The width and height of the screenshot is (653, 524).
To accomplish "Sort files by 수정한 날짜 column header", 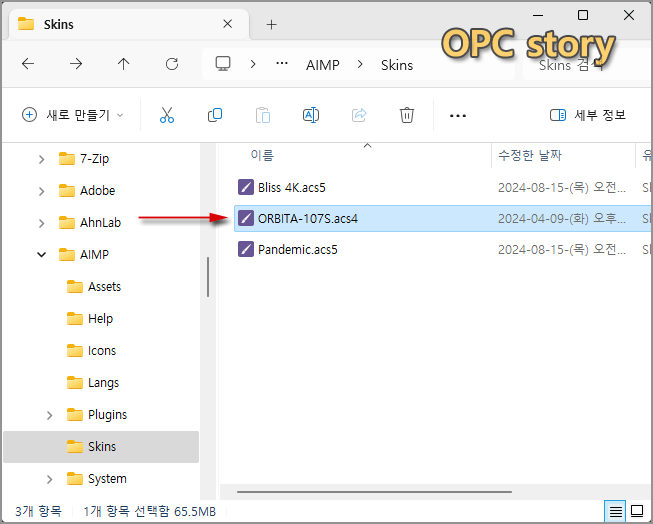I will tap(530, 155).
